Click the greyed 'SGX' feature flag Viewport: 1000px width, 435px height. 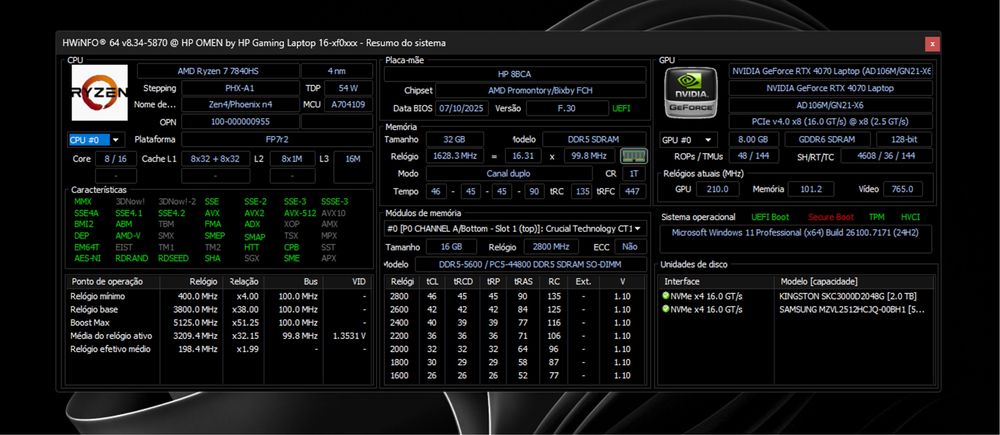pos(252,258)
